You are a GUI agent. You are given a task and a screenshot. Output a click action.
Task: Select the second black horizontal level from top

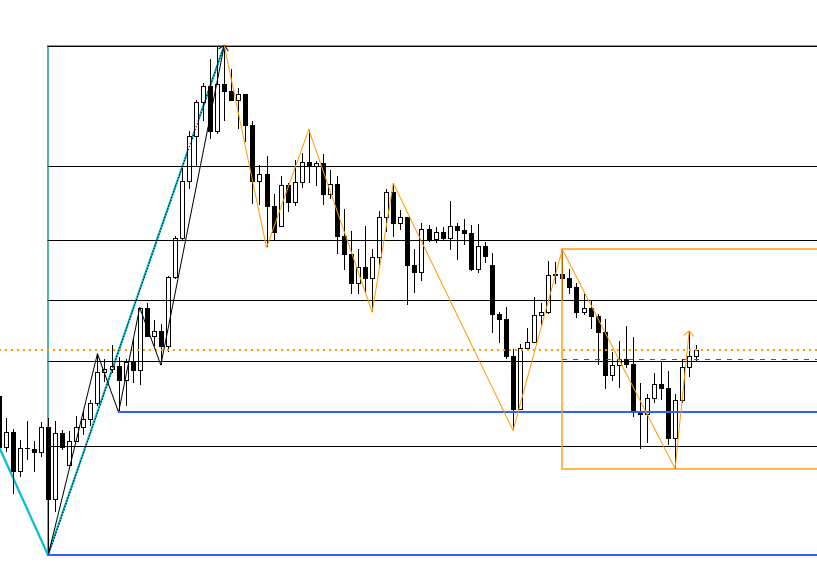[500, 166]
